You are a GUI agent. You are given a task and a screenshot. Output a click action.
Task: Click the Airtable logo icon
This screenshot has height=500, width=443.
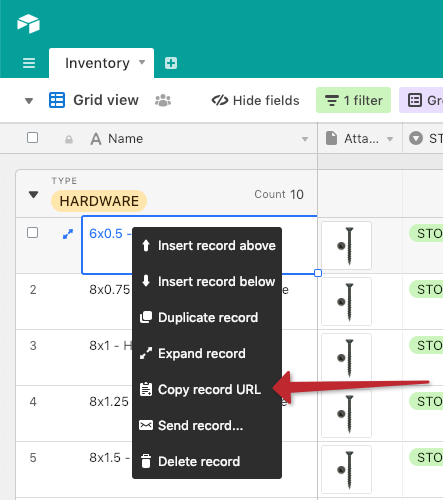point(28,24)
